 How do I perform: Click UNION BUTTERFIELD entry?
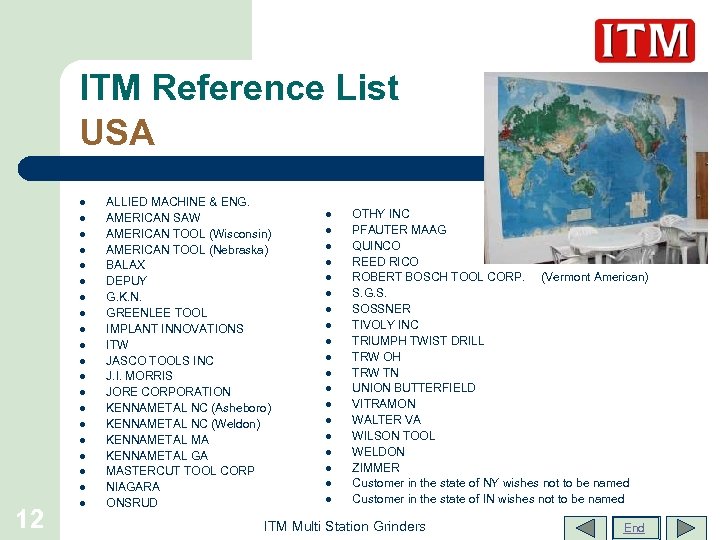[414, 388]
